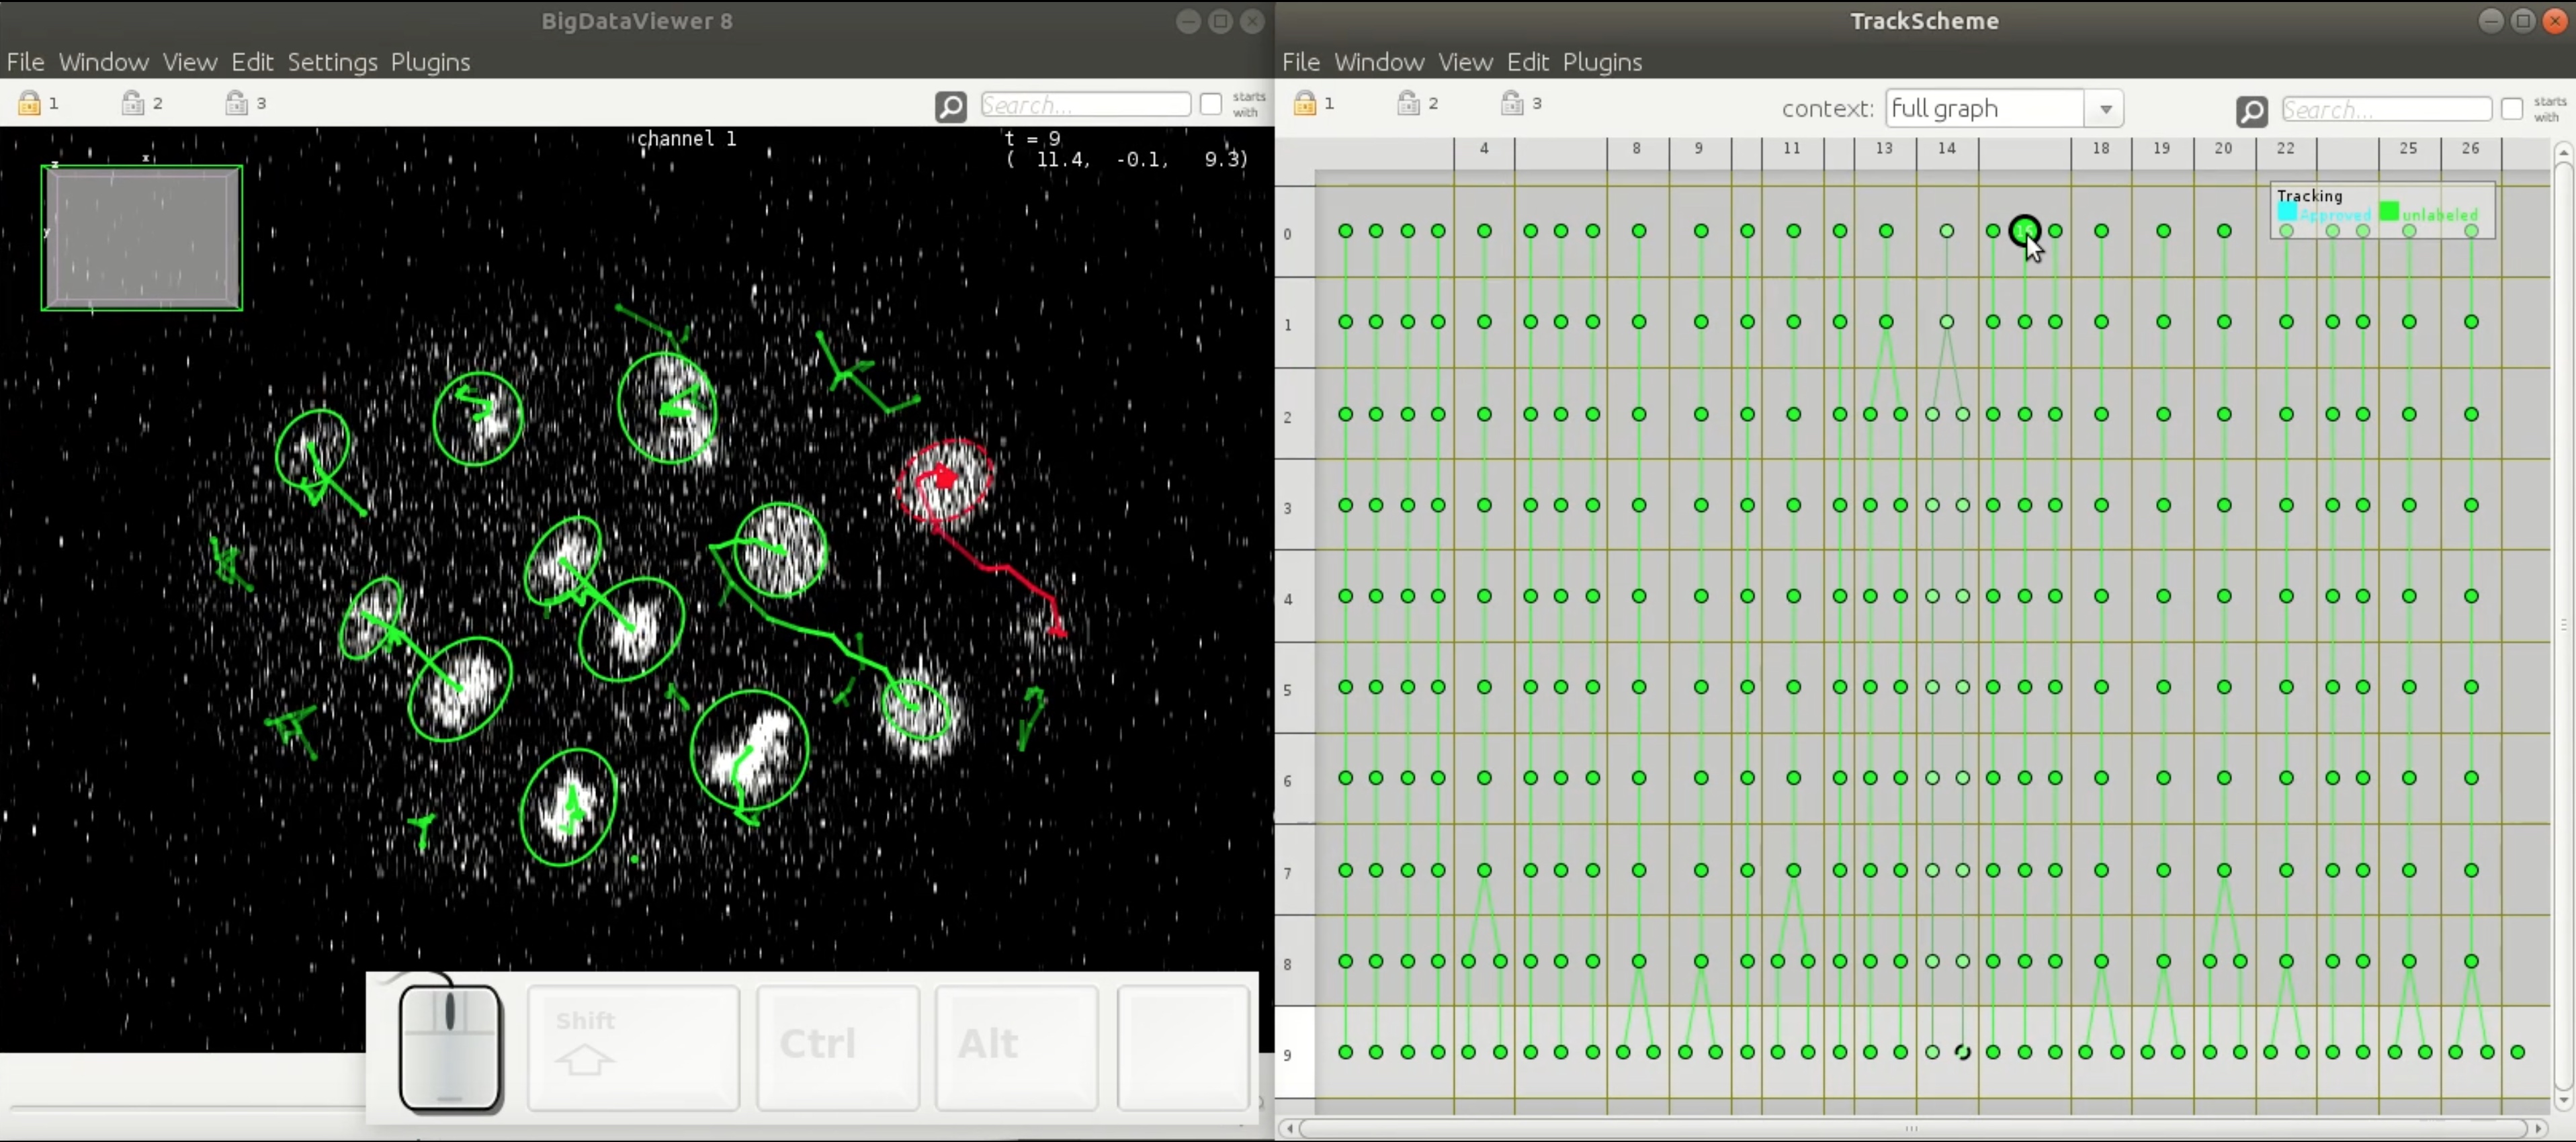Open Plugins menu in TrackScheme
Viewport: 2576px width, 1142px height.
pos(1602,62)
